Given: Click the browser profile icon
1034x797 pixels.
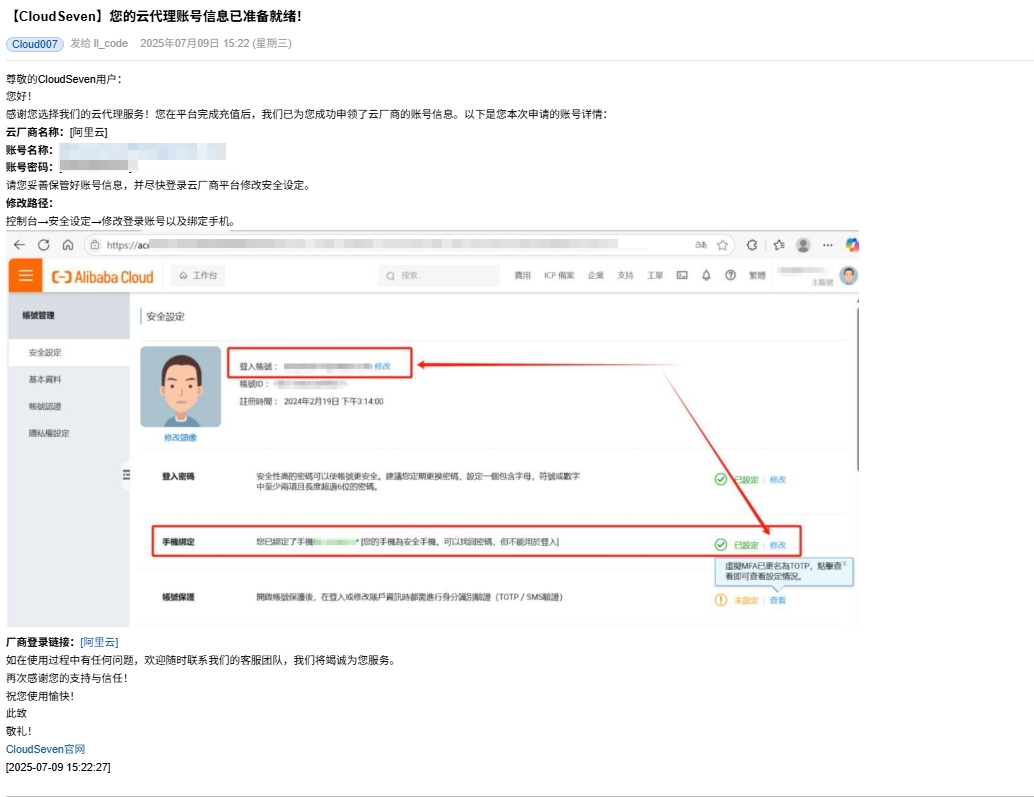Looking at the screenshot, I should [x=803, y=245].
